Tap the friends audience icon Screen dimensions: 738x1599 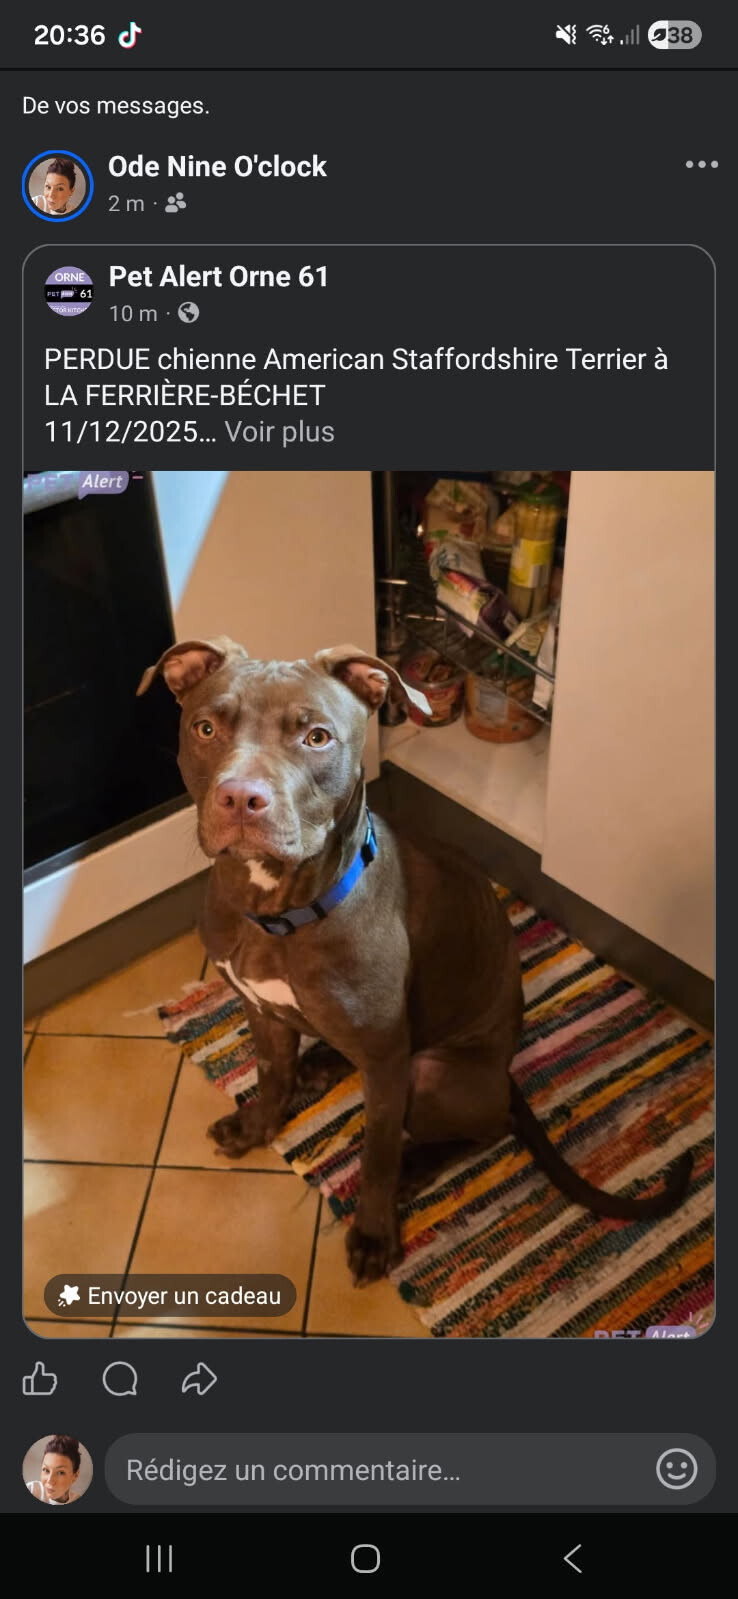click(x=176, y=203)
